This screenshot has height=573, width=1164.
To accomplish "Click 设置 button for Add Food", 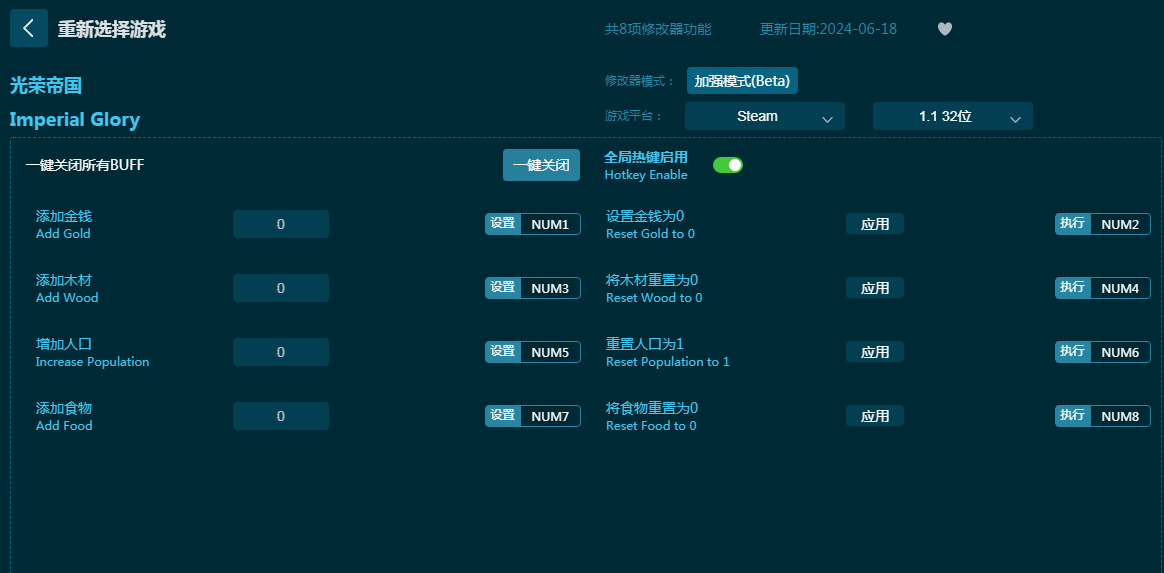I will coord(503,415).
